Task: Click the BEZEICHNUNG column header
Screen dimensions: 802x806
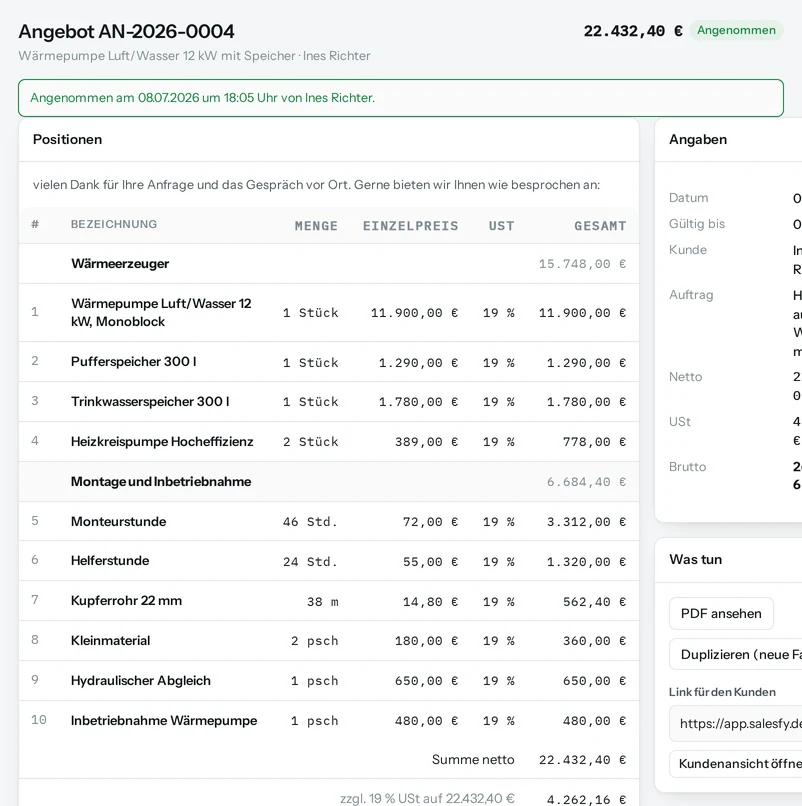Action: (x=114, y=224)
